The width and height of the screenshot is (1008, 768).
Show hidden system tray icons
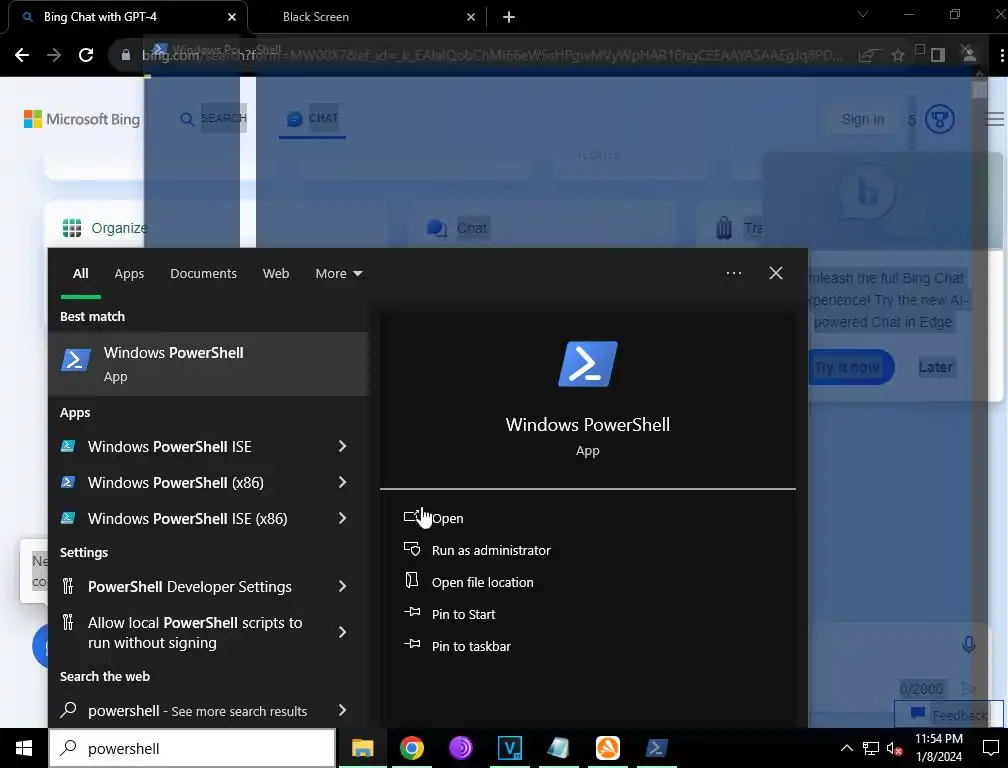[847, 748]
